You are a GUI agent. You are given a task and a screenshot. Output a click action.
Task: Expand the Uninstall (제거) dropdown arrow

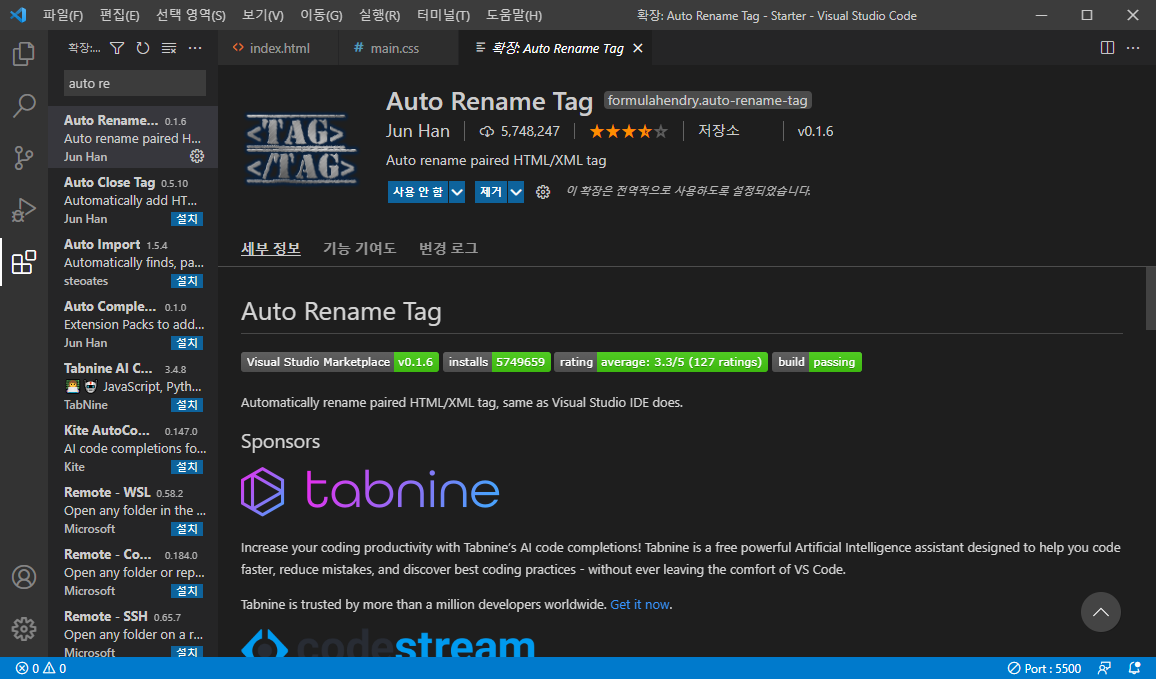516,192
